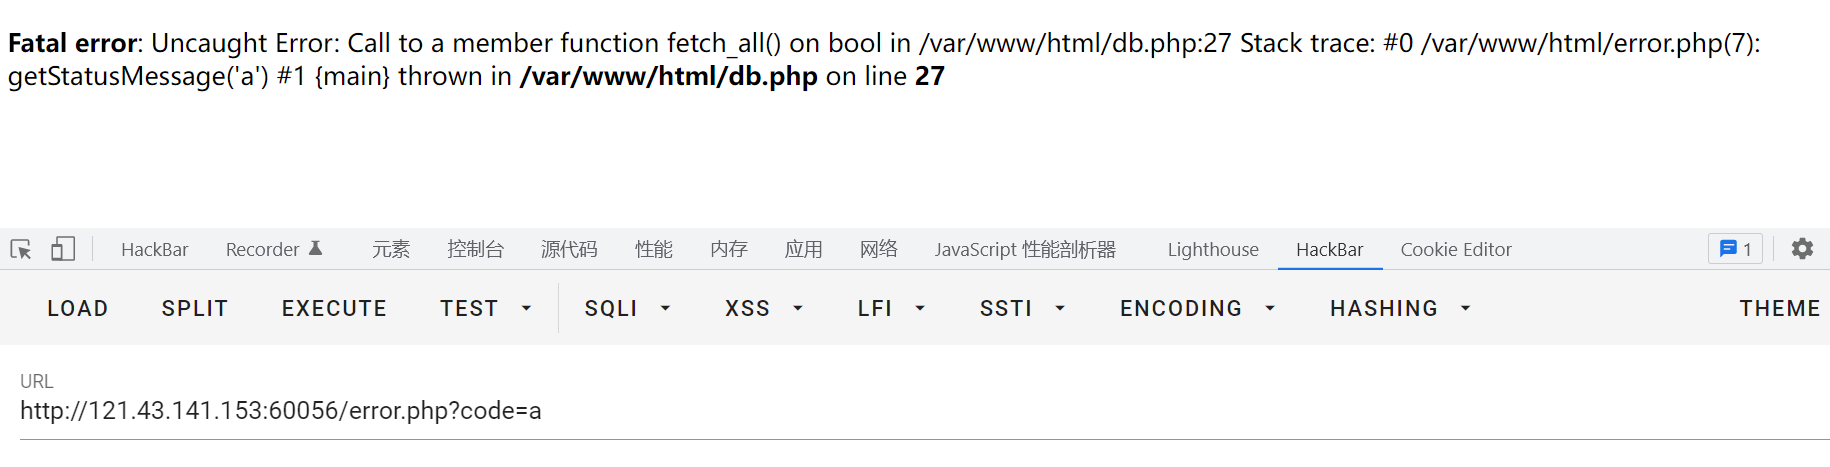Open the Cookie Editor tab

1455,249
